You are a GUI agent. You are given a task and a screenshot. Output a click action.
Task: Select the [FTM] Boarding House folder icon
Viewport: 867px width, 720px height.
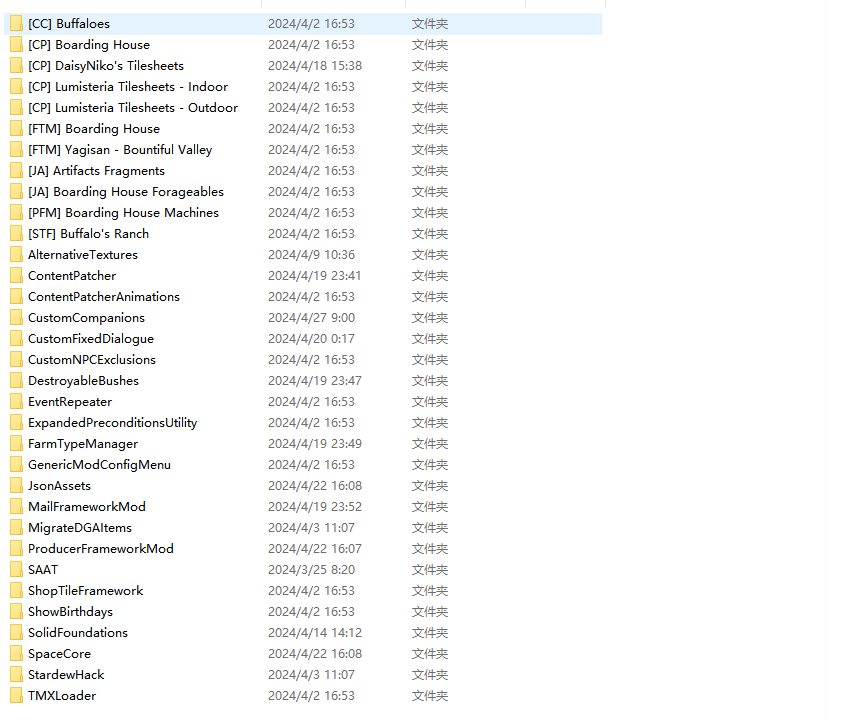pyautogui.click(x=17, y=129)
